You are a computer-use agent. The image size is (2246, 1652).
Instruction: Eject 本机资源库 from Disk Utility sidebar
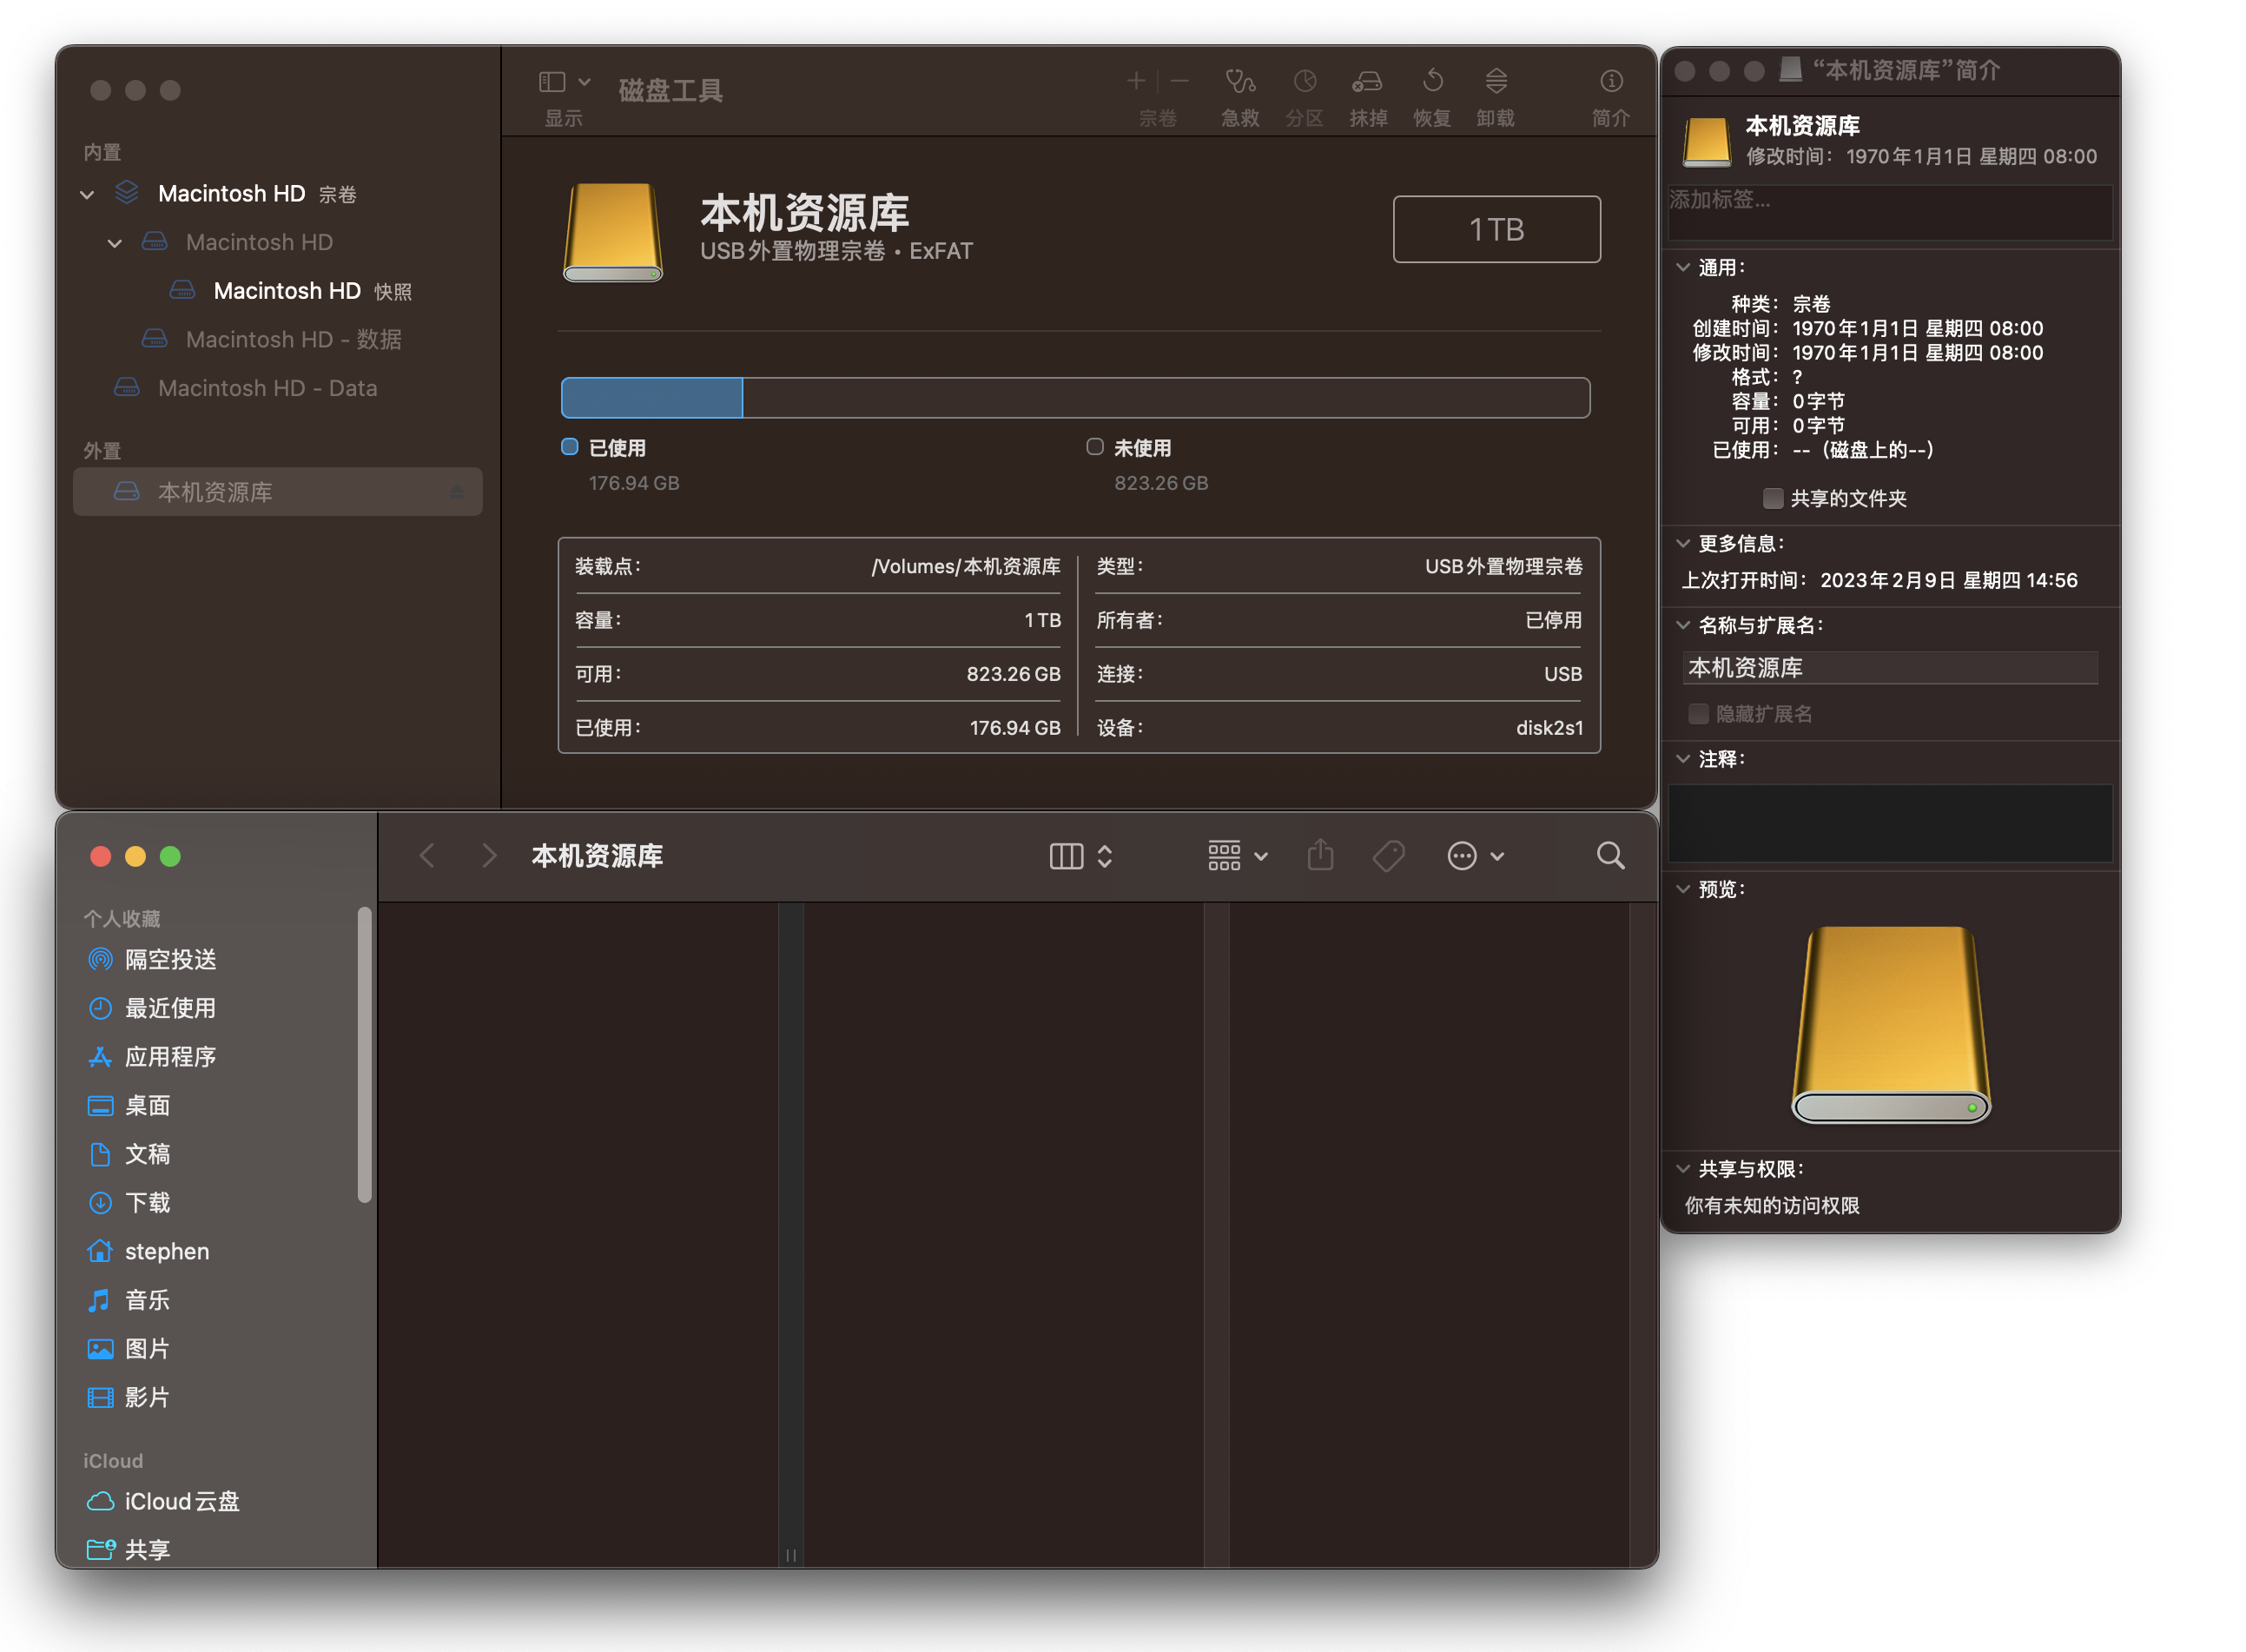(x=456, y=492)
